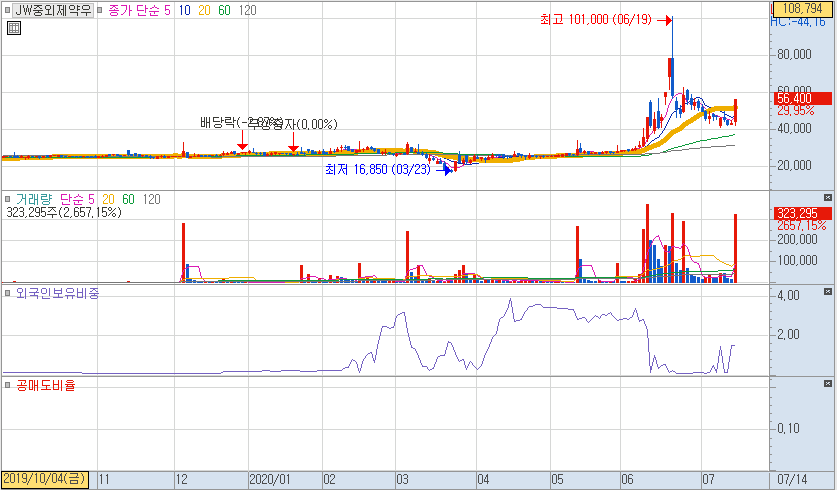This screenshot has width=837, height=490.
Task: Select the 20-day moving average legend in price panel
Action: 204,10
